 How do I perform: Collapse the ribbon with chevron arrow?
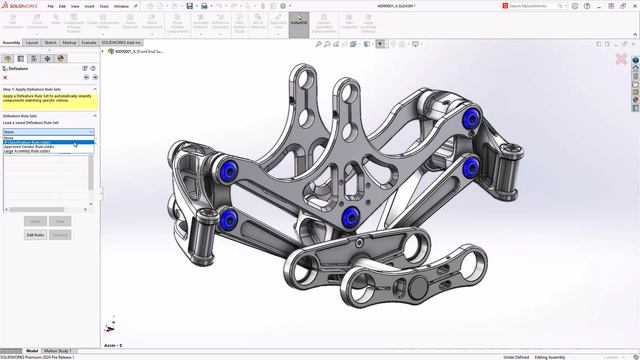point(635,35)
